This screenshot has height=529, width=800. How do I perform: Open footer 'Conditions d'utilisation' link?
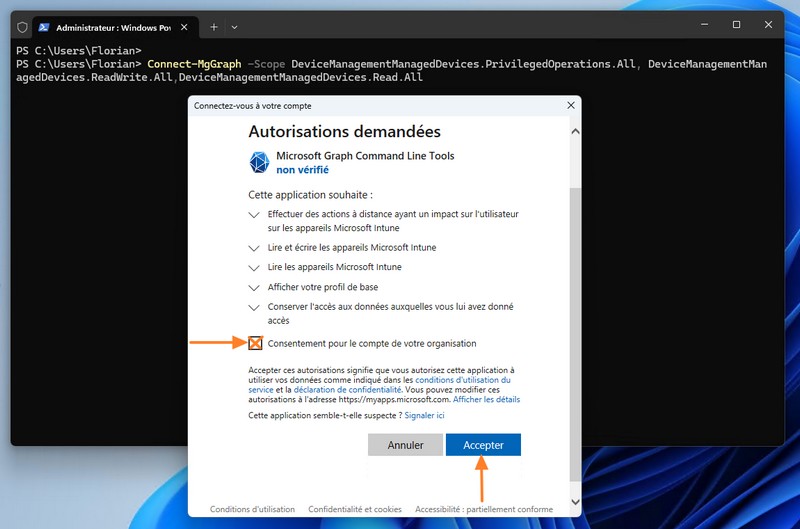pos(252,509)
